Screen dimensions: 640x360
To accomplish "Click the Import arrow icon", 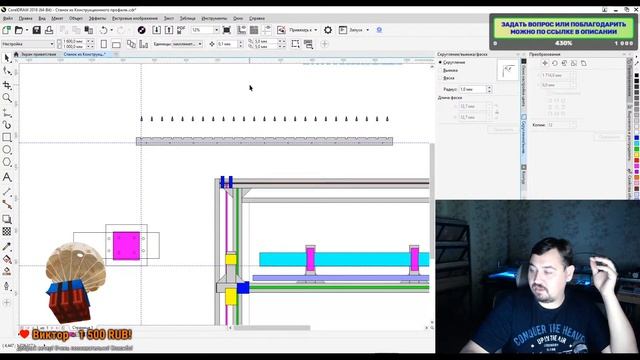I will pyautogui.click(x=156, y=30).
